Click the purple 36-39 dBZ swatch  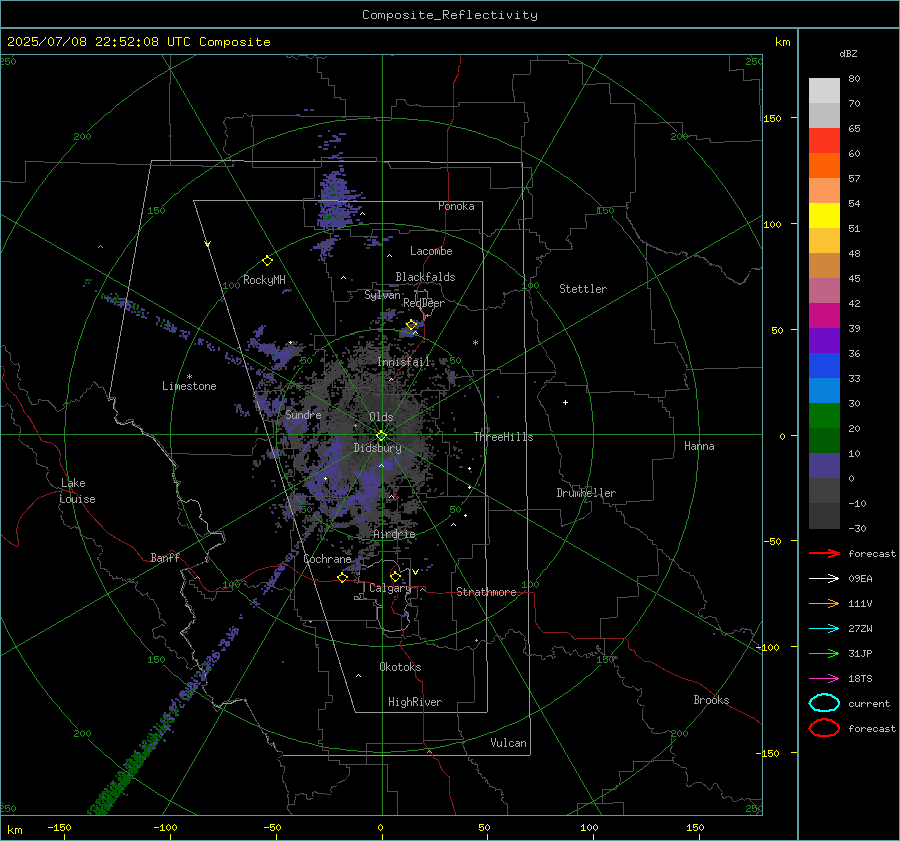click(x=824, y=341)
